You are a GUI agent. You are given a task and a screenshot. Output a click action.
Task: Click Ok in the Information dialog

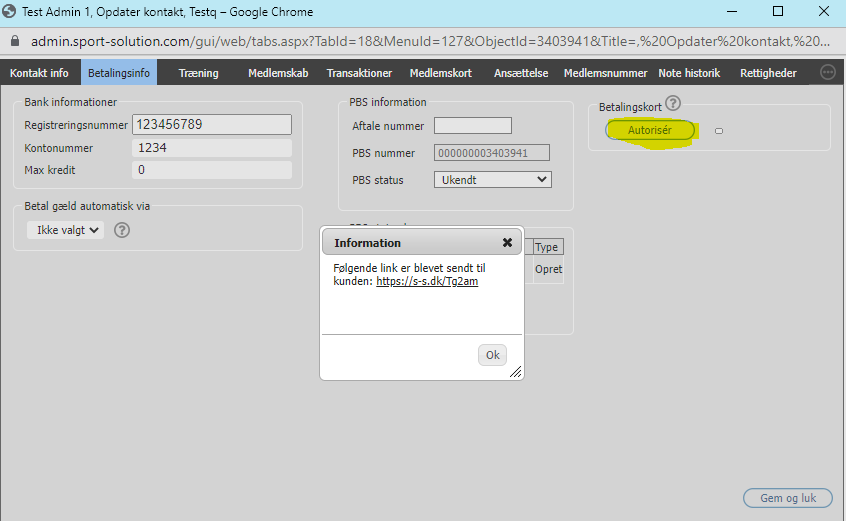pyautogui.click(x=492, y=355)
